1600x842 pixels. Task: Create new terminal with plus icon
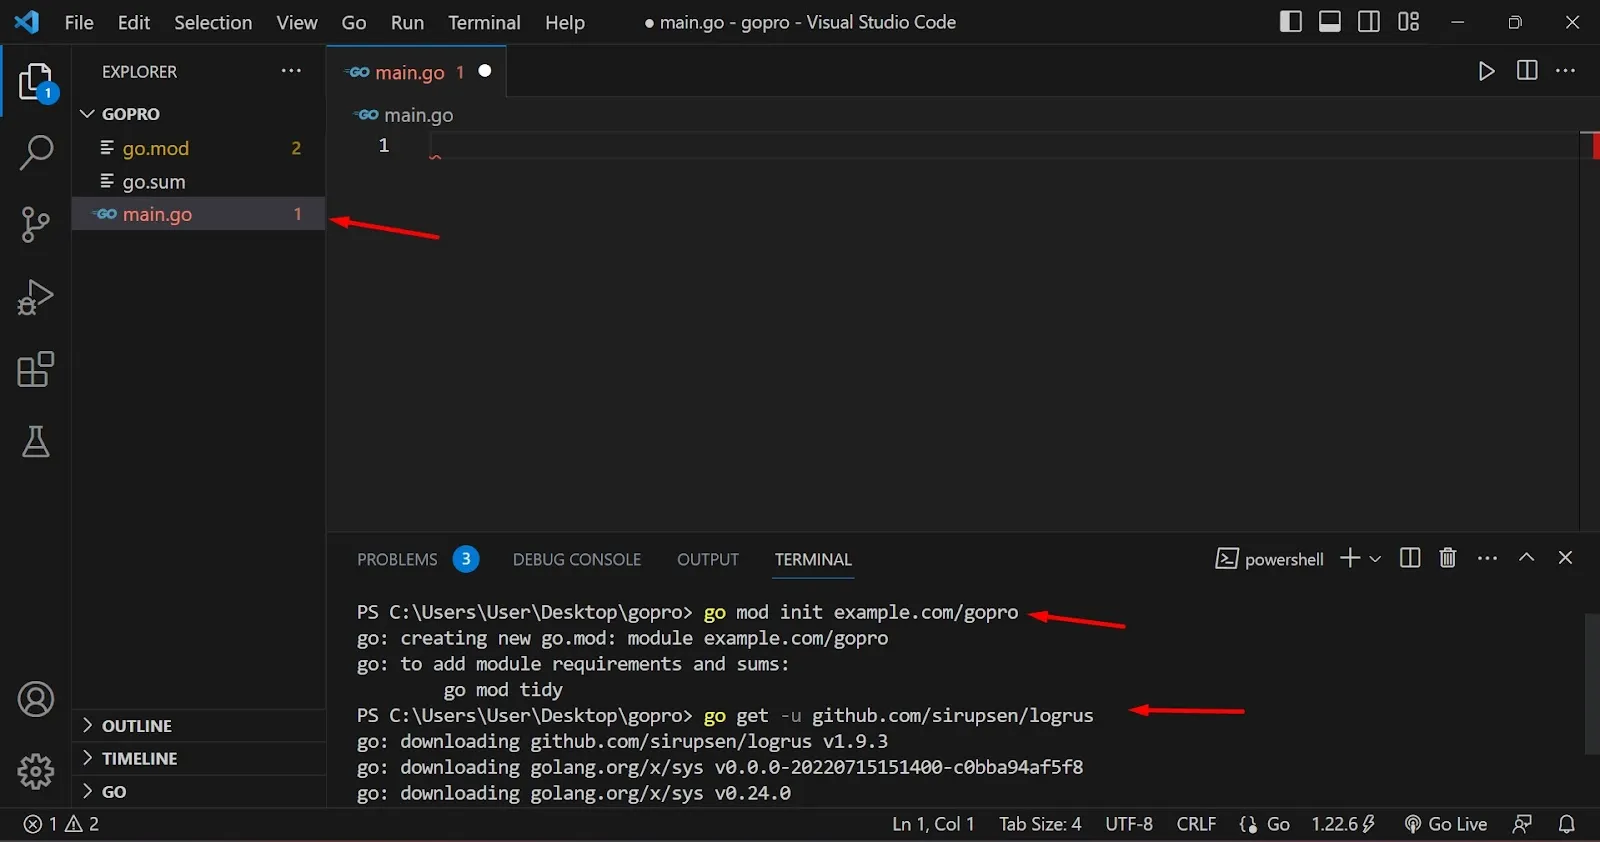click(x=1350, y=558)
